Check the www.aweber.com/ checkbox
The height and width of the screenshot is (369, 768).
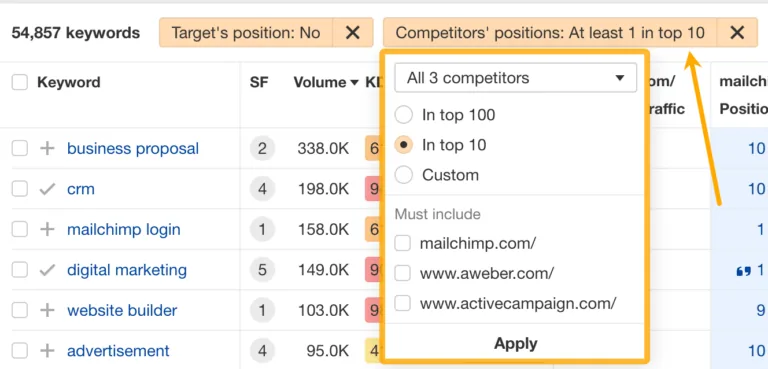(x=403, y=273)
